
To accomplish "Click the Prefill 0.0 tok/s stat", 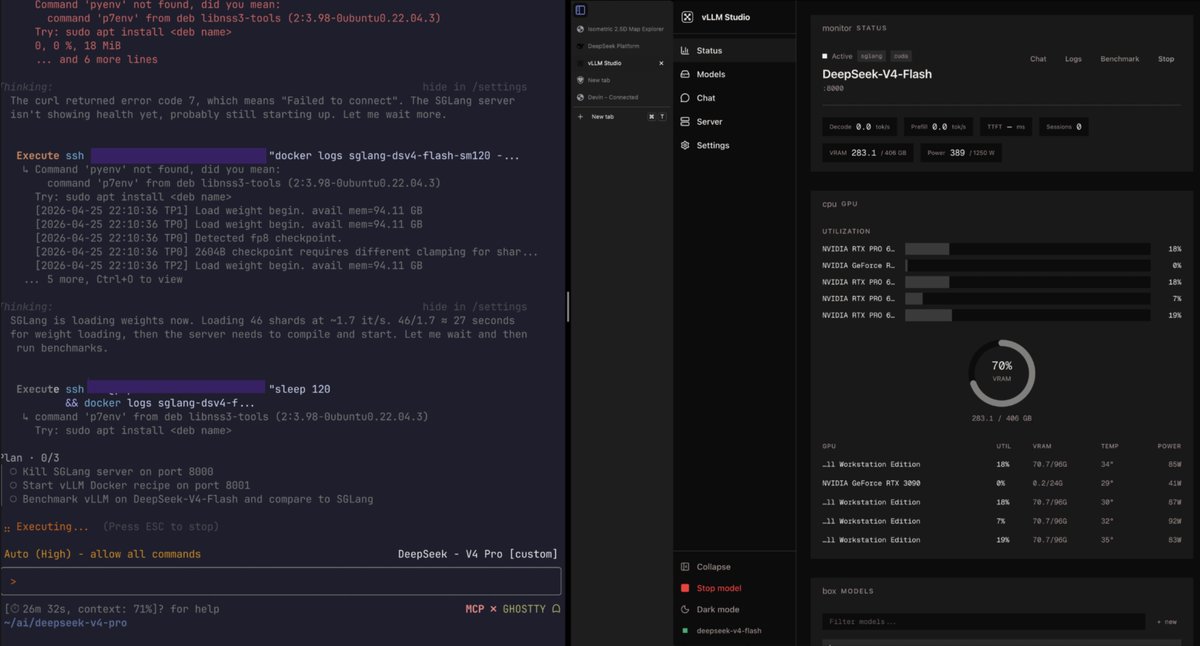I will tap(938, 127).
